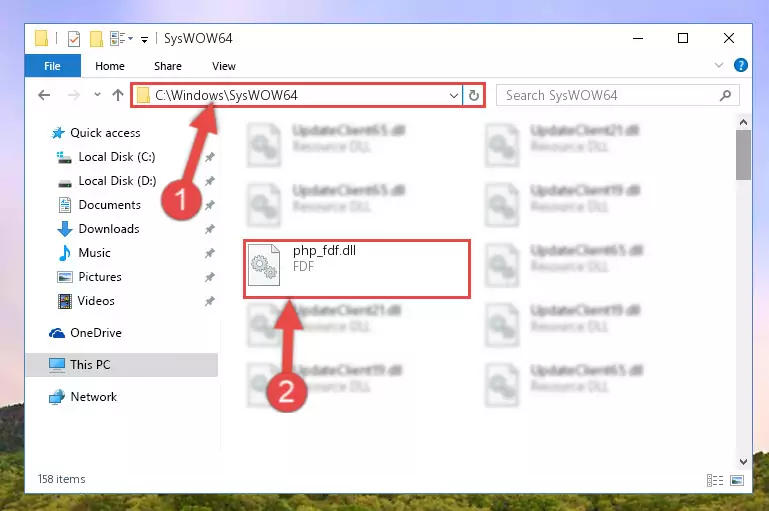Click the scrollbar down arrow
This screenshot has height=511, width=769.
[x=743, y=461]
